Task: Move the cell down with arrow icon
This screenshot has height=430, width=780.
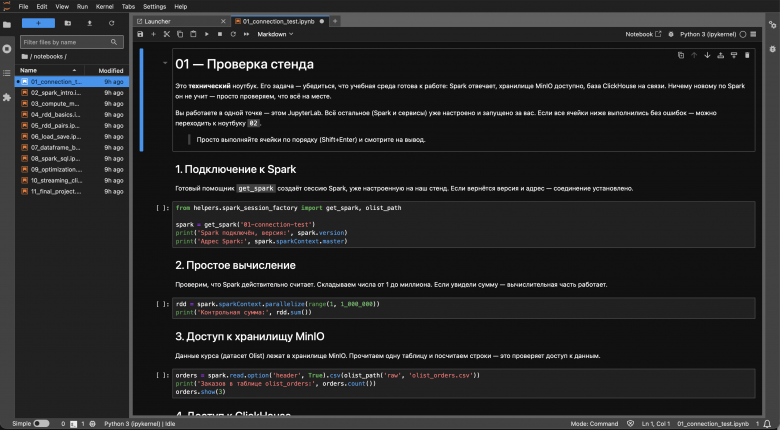Action: point(707,55)
